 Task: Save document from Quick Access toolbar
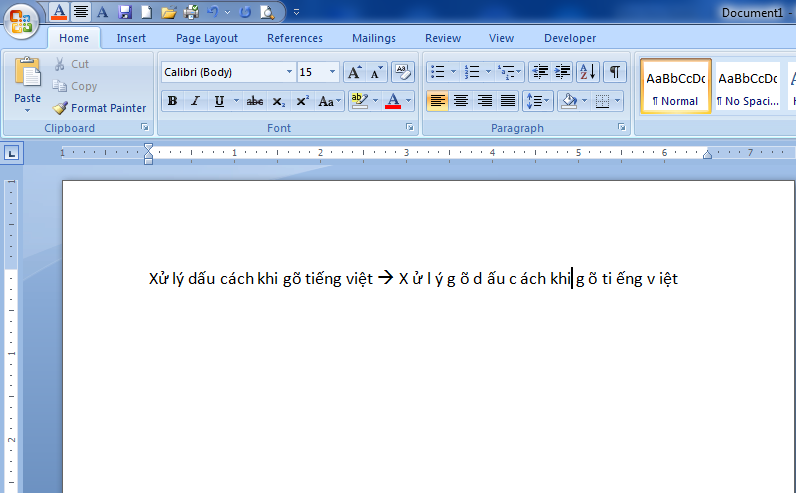point(125,12)
